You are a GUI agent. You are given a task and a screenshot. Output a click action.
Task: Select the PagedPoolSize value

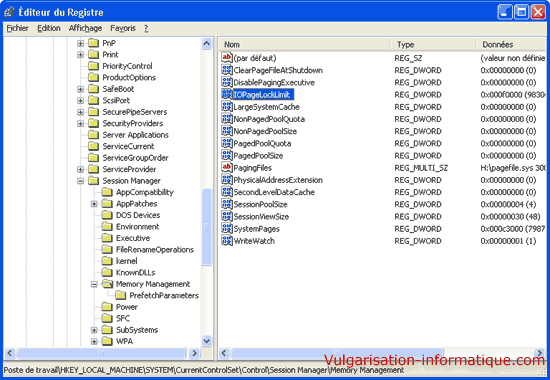[258, 155]
